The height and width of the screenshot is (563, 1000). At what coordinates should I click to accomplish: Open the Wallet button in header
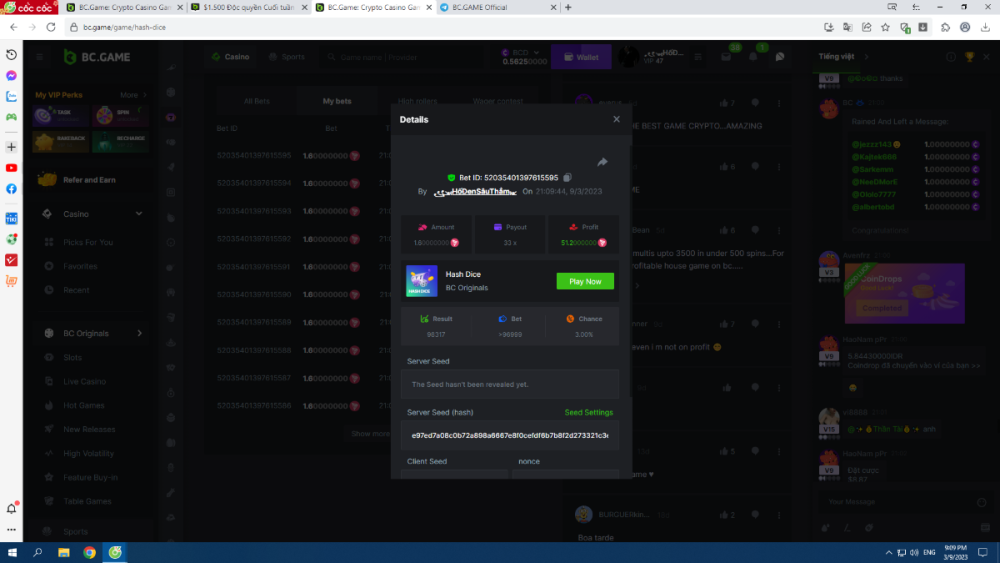(x=581, y=57)
